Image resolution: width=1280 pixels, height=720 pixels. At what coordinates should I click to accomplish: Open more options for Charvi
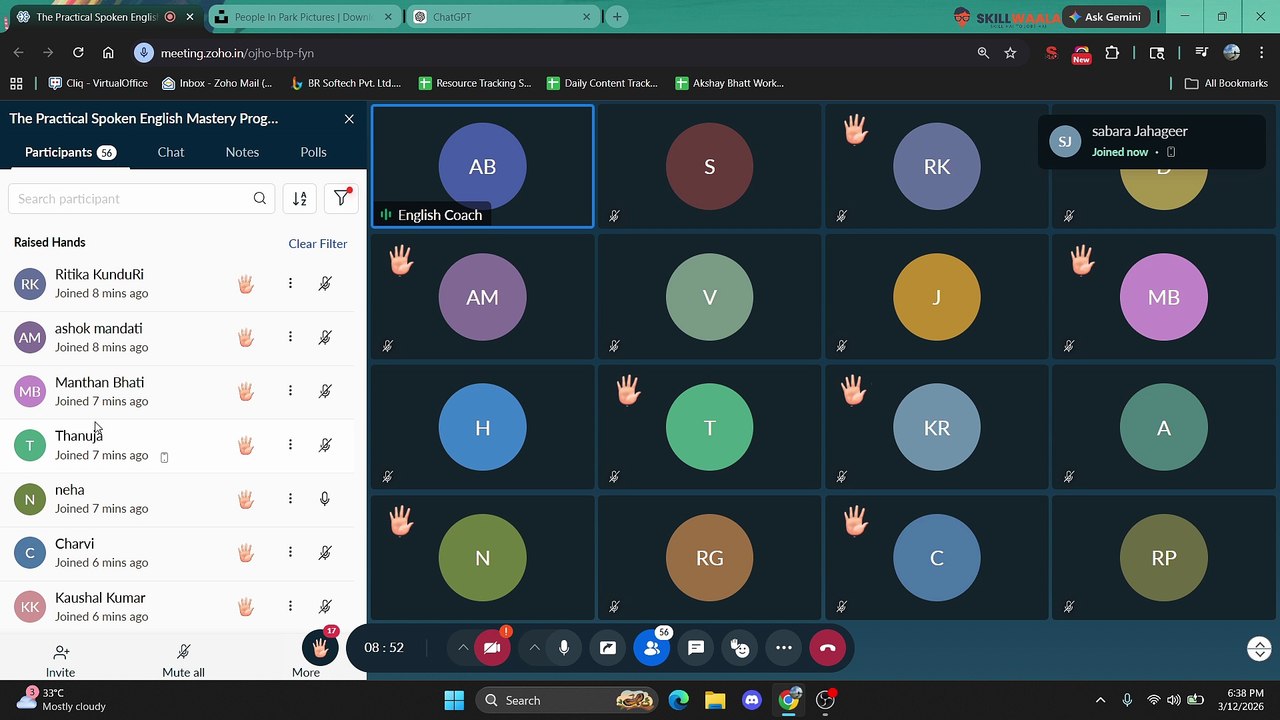point(290,552)
